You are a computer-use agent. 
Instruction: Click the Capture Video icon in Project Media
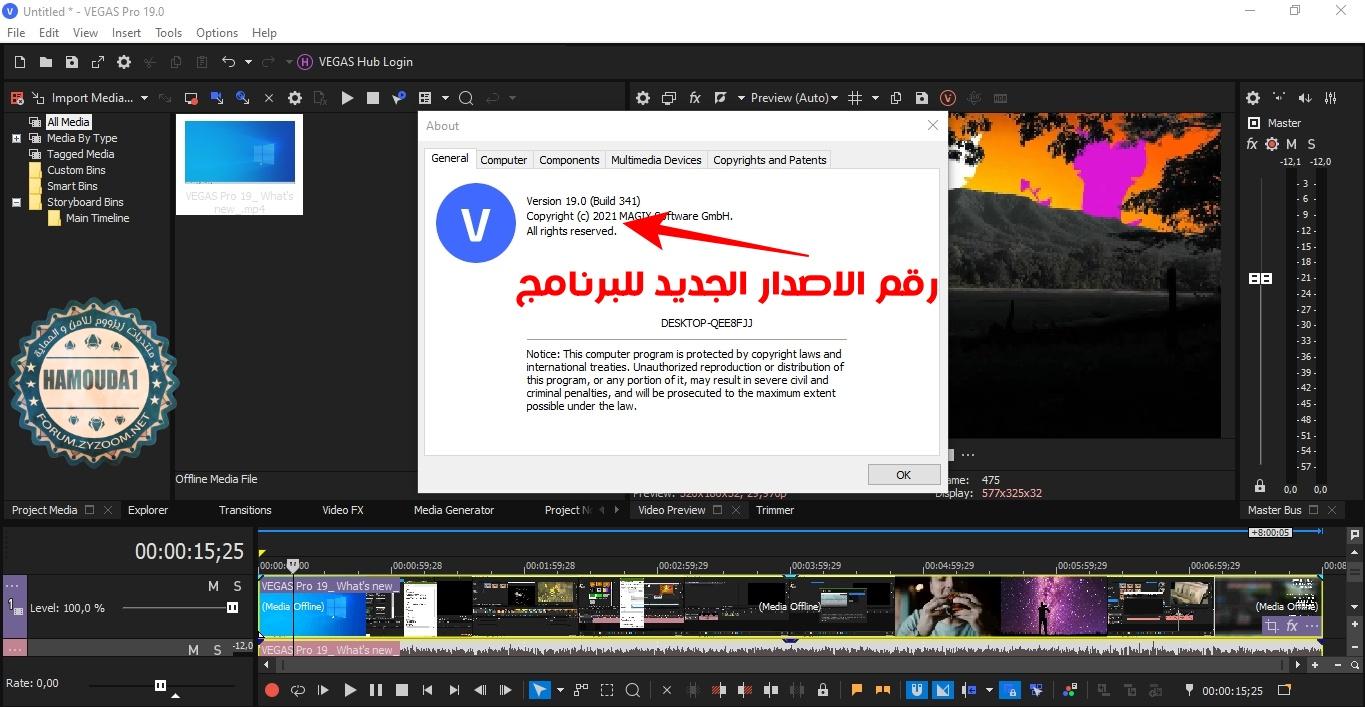click(x=191, y=98)
